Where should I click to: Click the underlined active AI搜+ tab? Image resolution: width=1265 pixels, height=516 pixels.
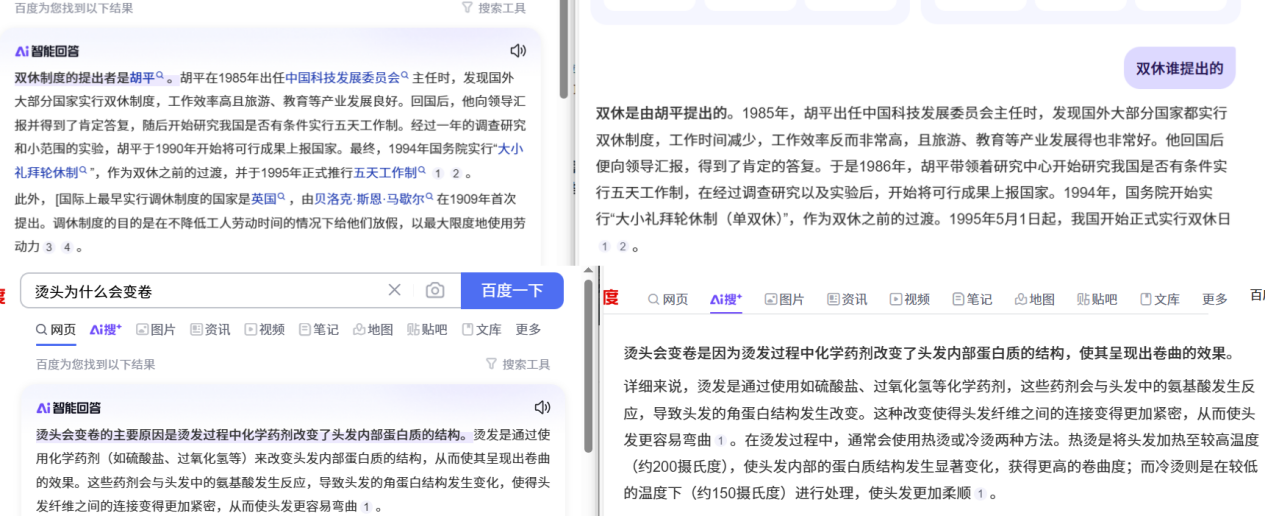pyautogui.click(x=726, y=299)
